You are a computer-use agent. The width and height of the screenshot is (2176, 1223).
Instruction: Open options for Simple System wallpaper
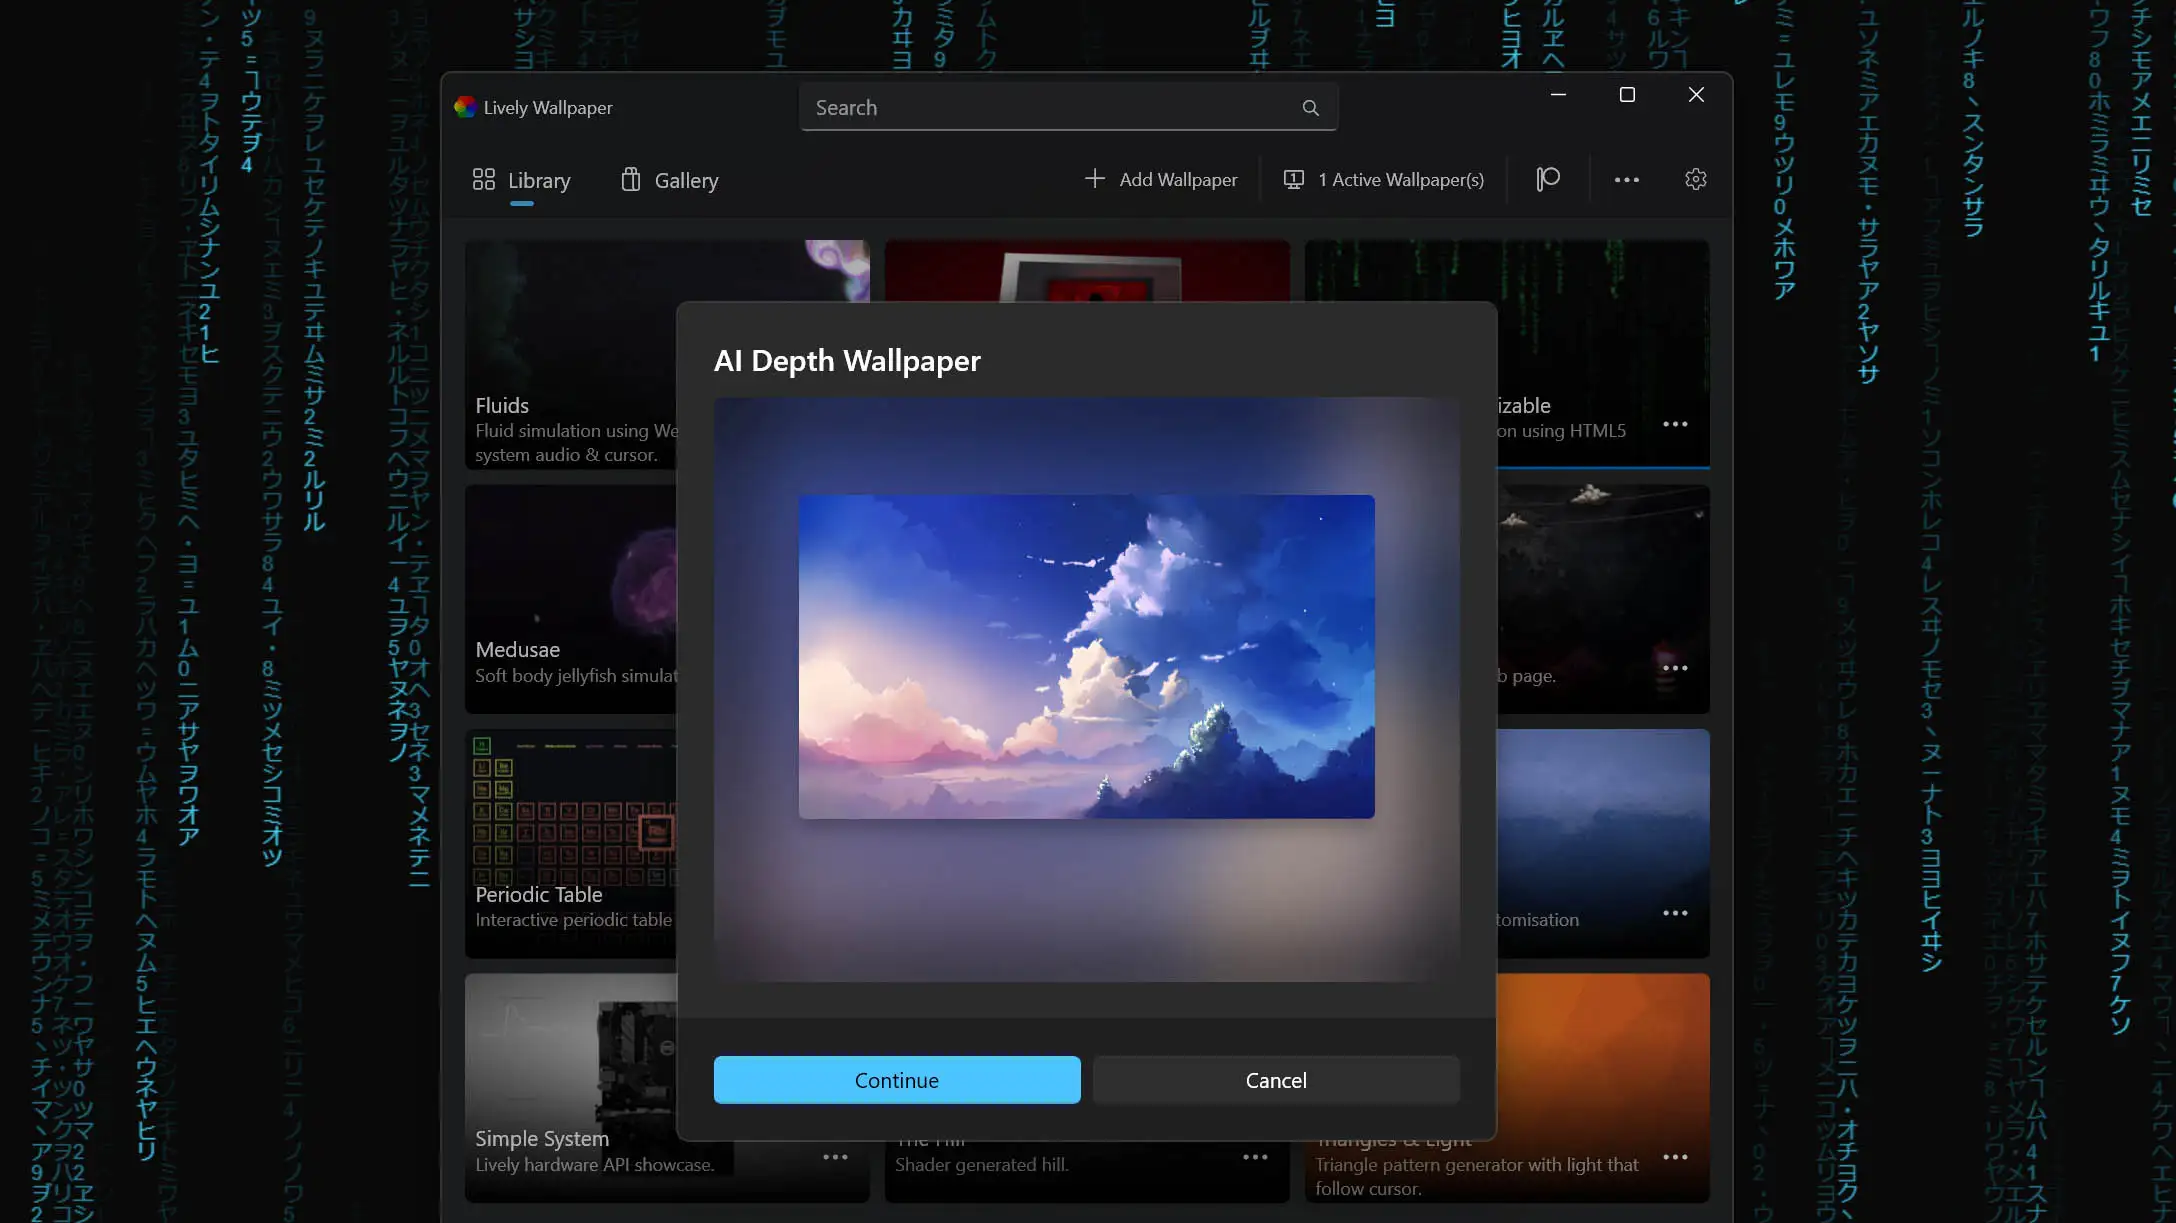(x=835, y=1157)
